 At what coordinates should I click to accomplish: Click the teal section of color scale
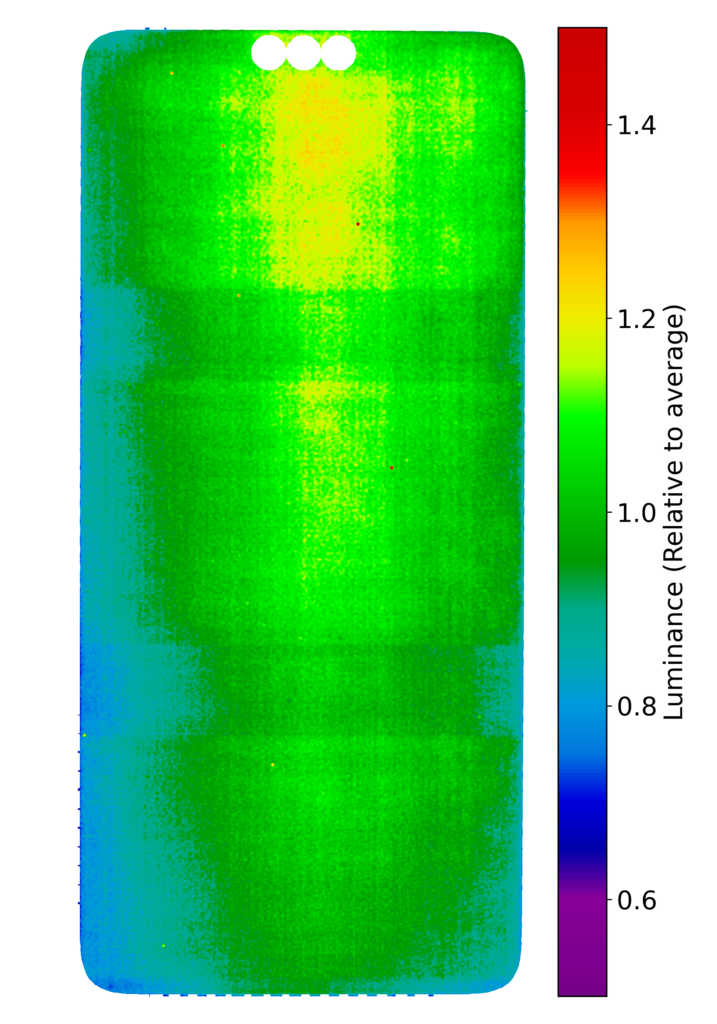582,640
